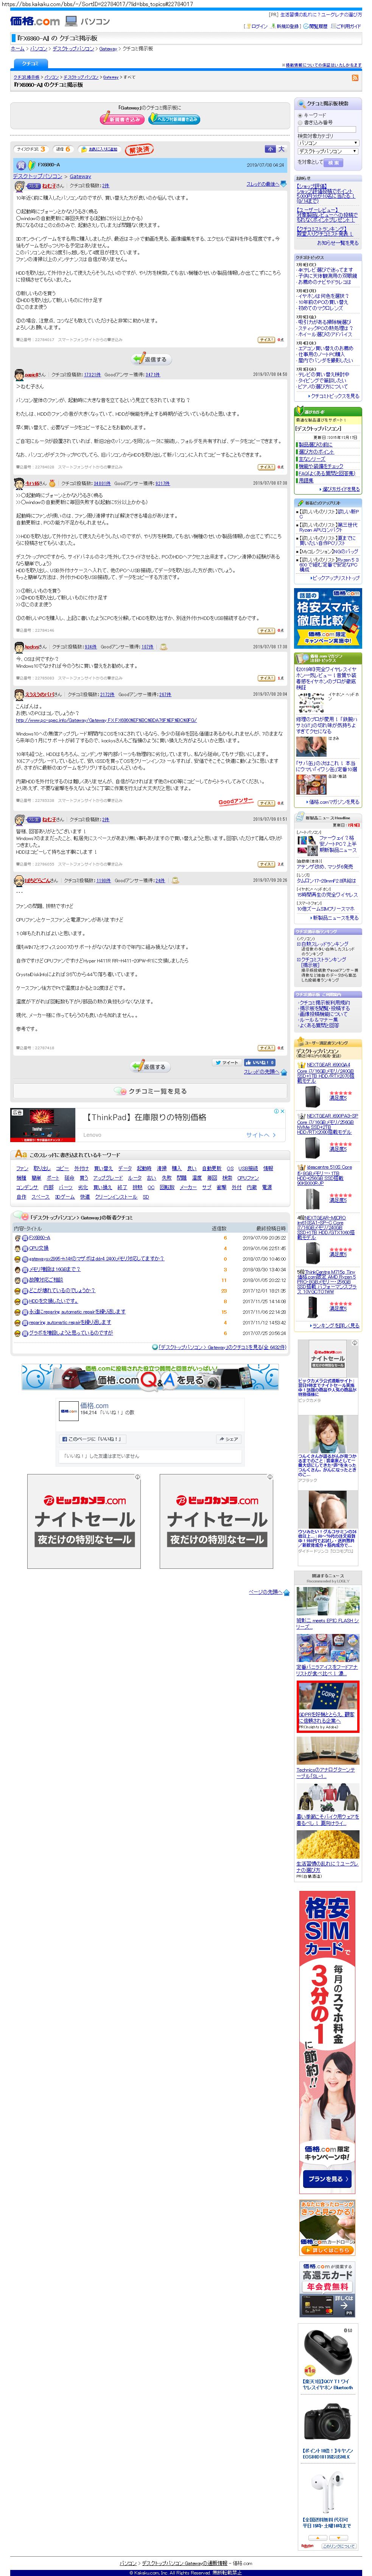Screen dimensions: 372x2576
Task: Click the 検索 search button
Action: click(x=334, y=162)
